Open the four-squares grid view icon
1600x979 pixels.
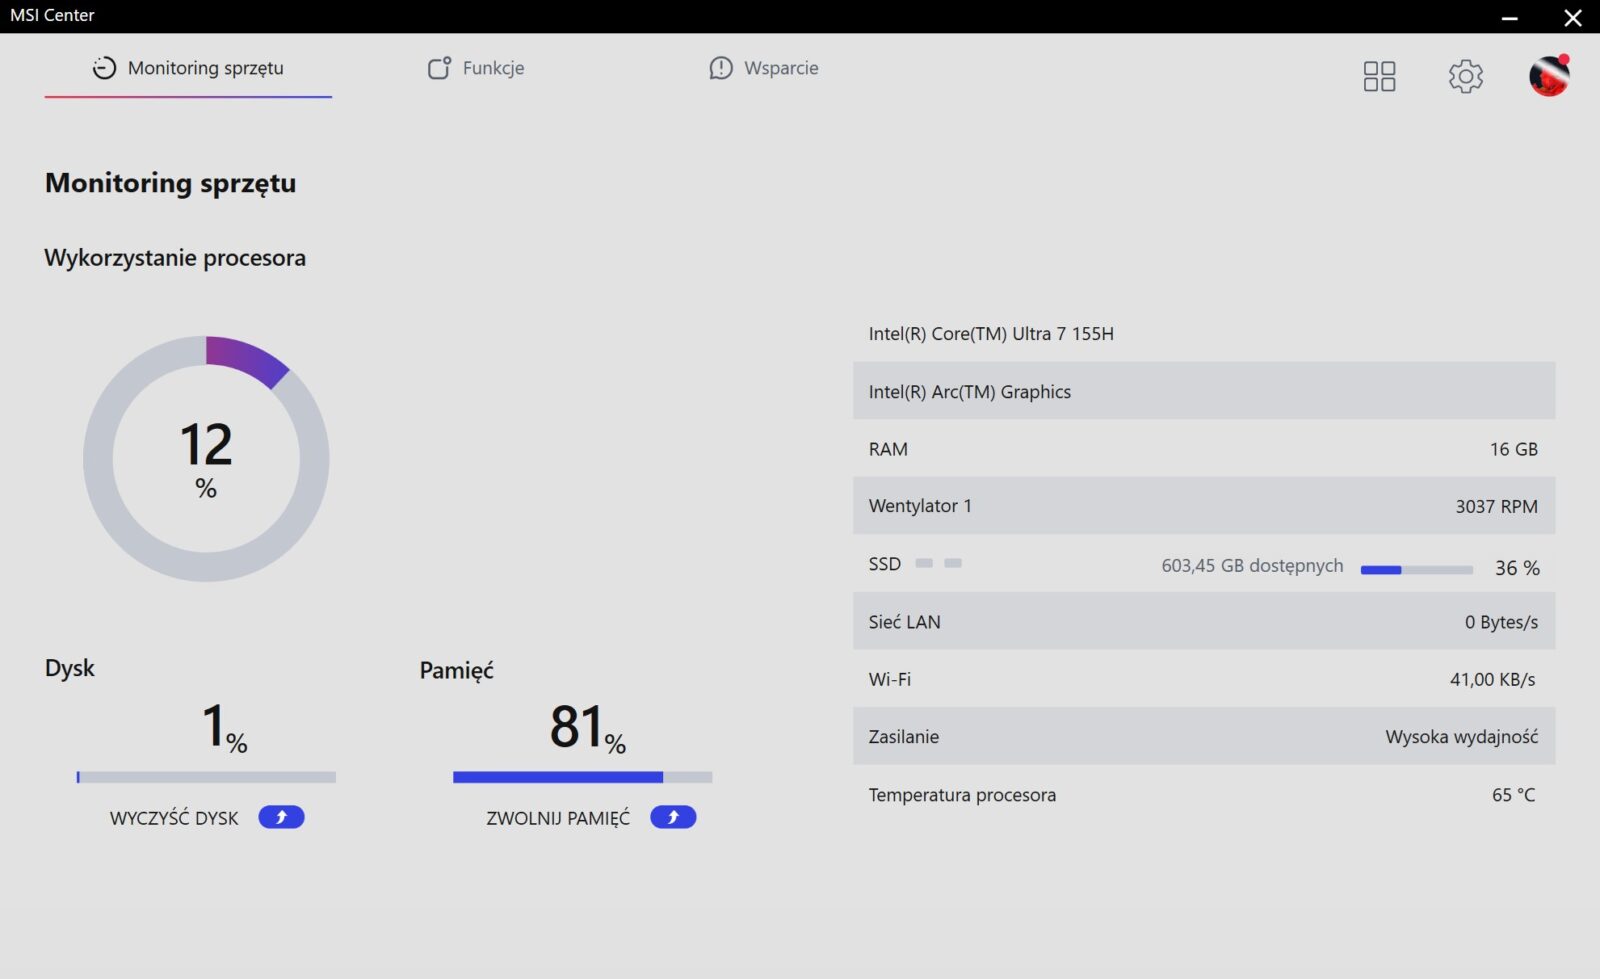point(1379,76)
